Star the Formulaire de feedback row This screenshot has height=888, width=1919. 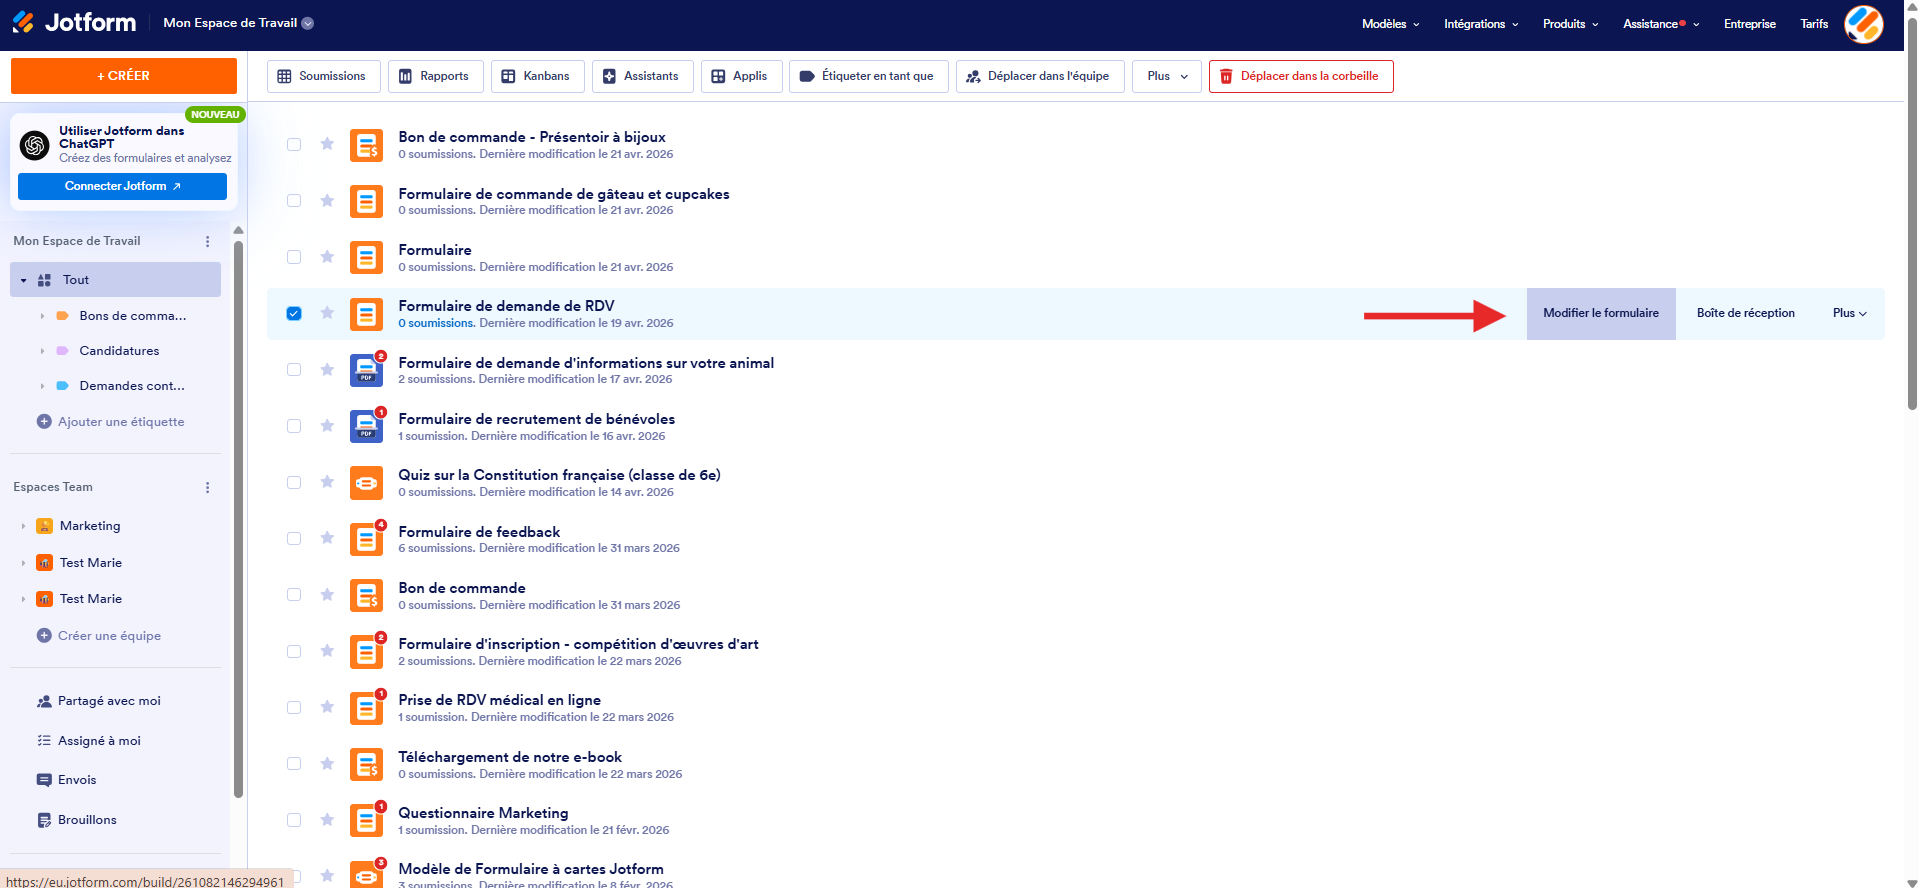pyautogui.click(x=327, y=538)
